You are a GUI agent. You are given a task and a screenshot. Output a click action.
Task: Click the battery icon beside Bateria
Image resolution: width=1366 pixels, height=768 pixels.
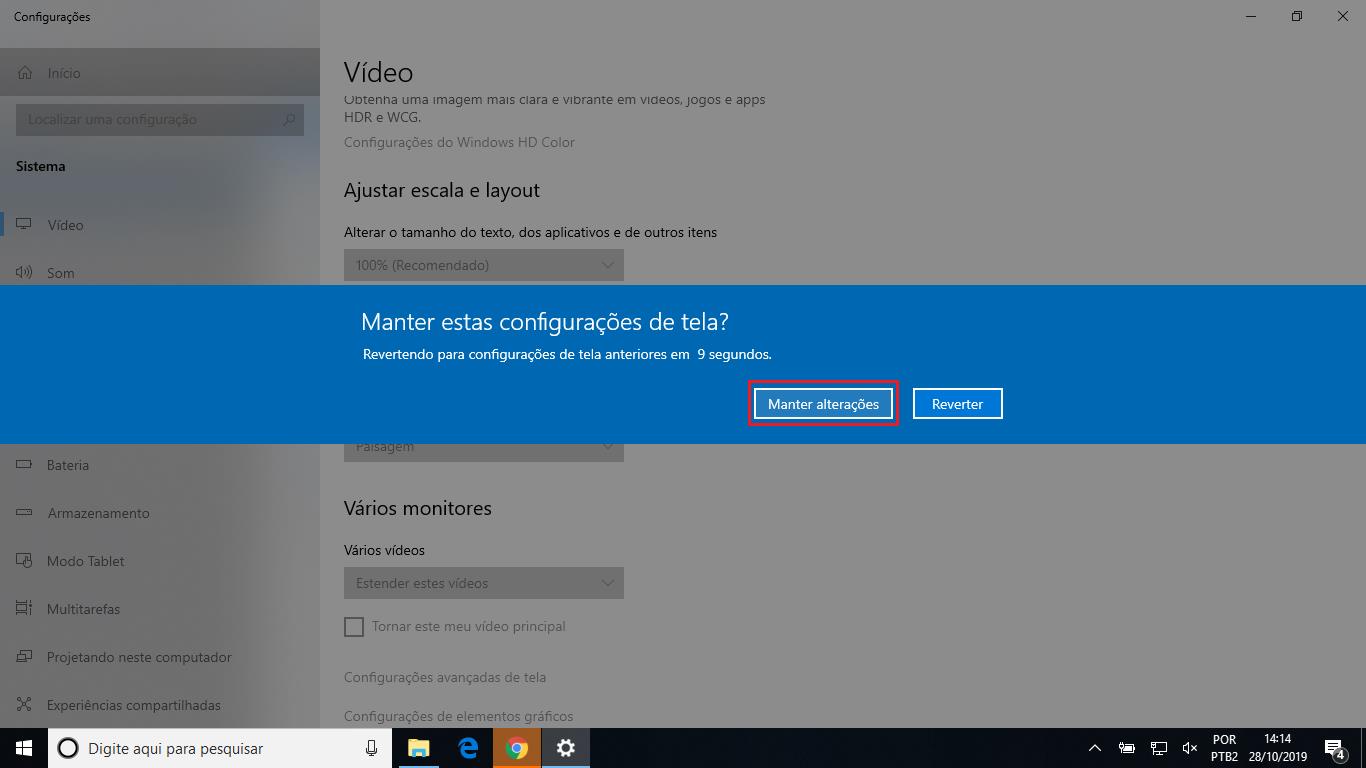(24, 465)
